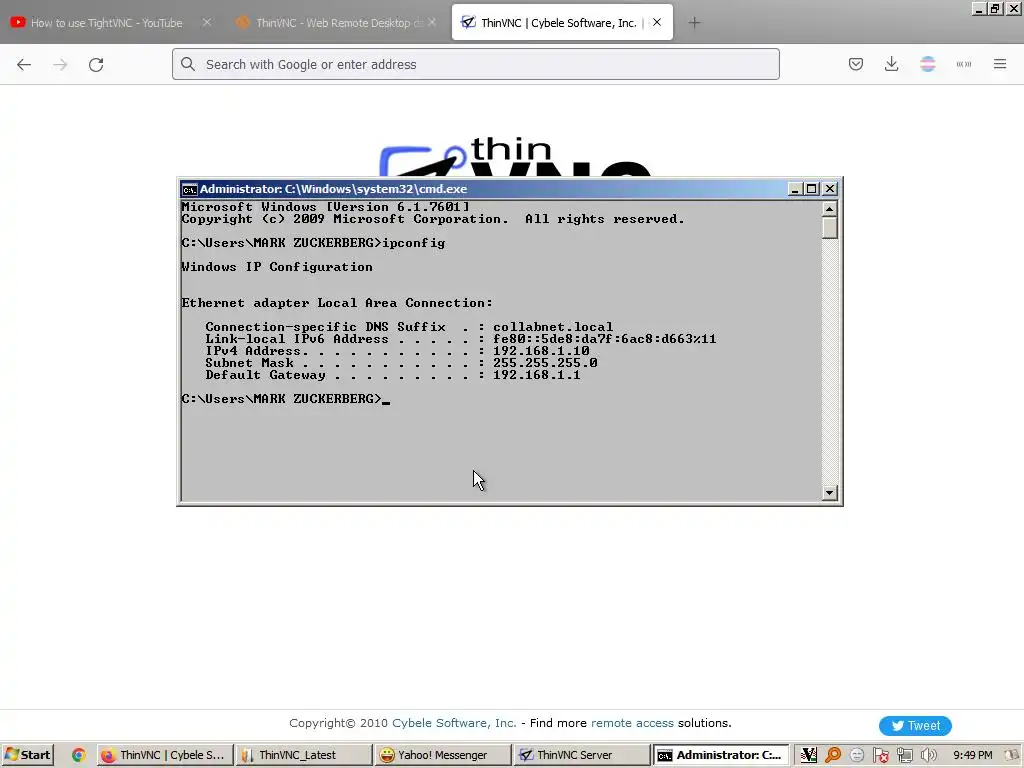This screenshot has height=768, width=1024.
Task: Close the ThinVNC Web Remote Desktop tab
Action: coord(432,22)
